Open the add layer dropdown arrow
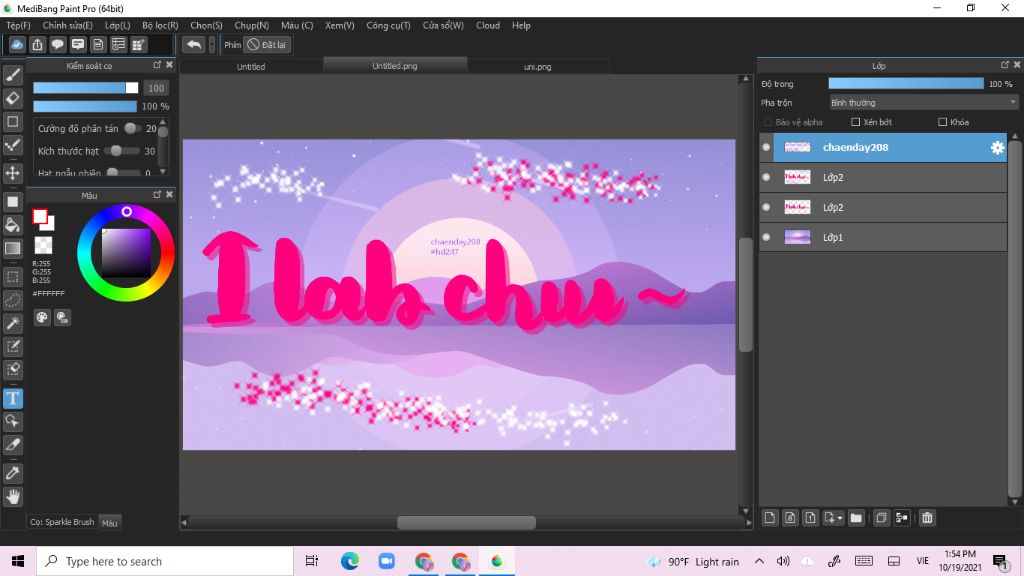 coord(840,518)
